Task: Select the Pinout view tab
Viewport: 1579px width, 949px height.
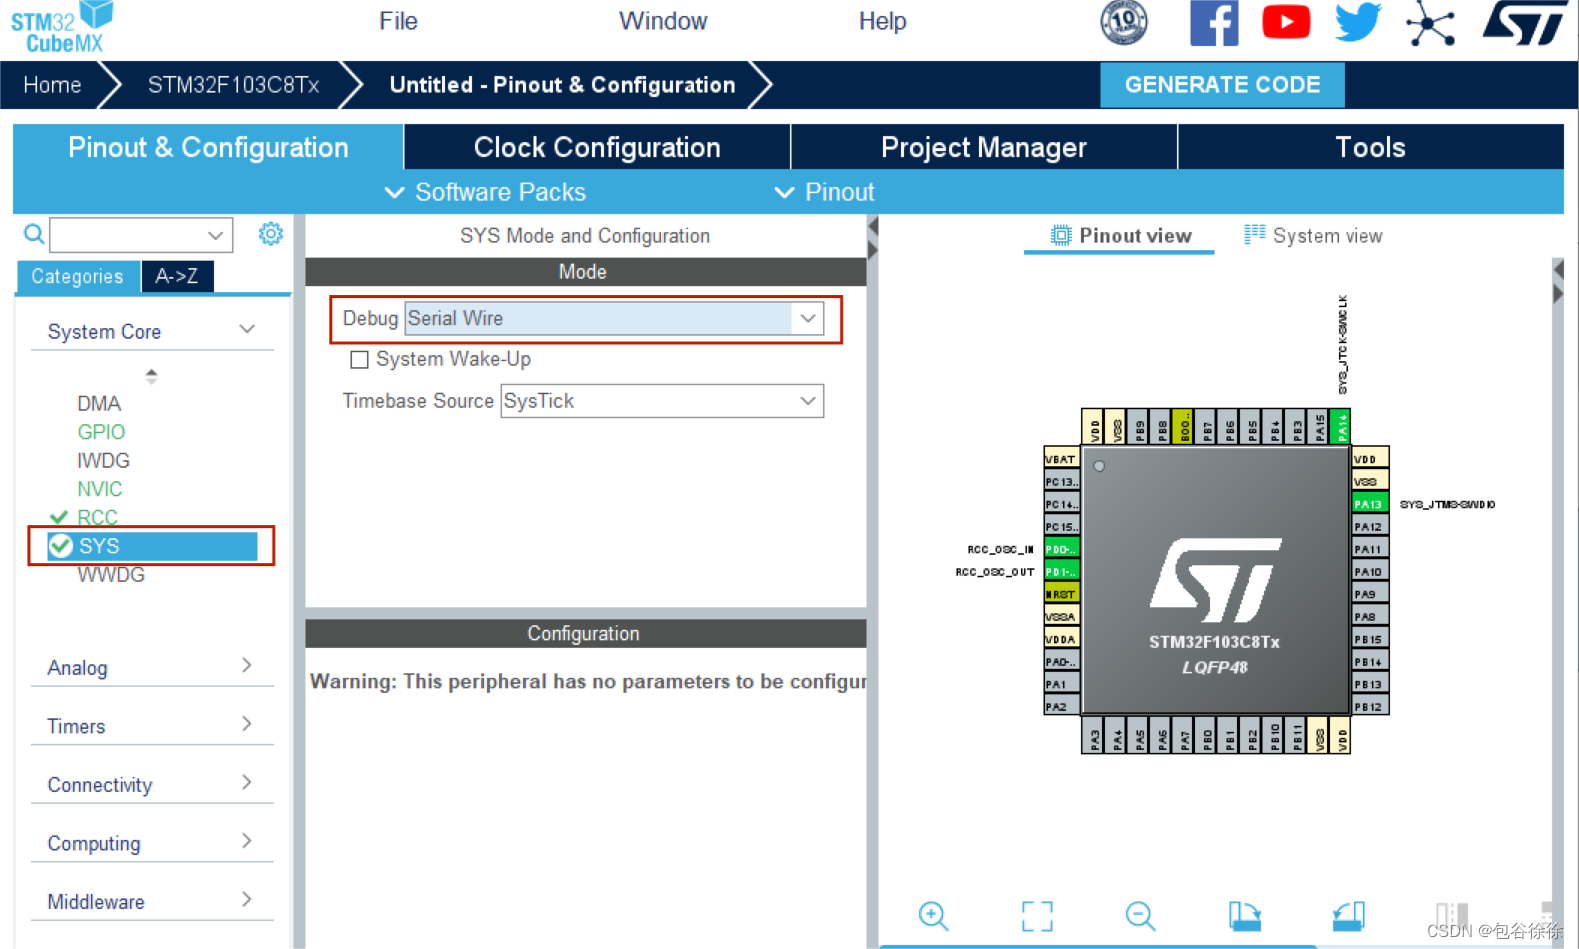Action: pyautogui.click(x=1120, y=236)
